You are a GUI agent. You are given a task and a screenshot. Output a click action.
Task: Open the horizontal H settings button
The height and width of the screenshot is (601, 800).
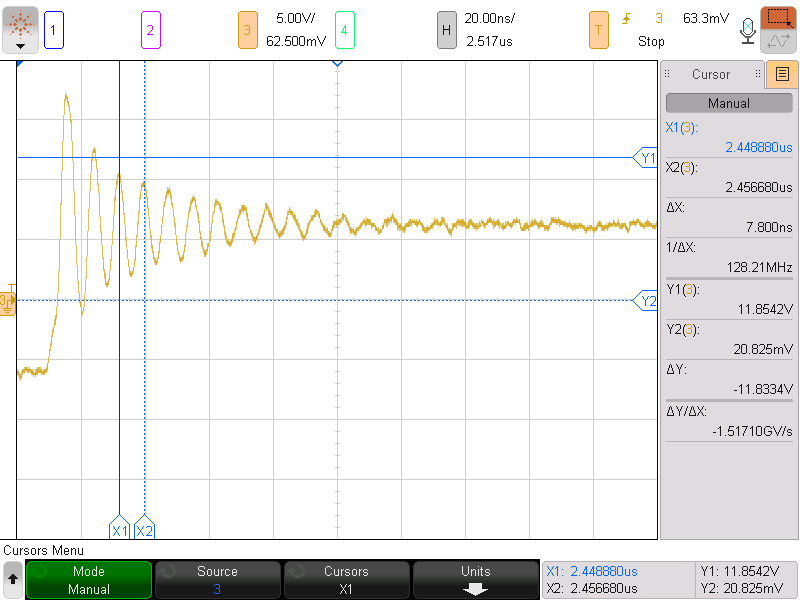pyautogui.click(x=446, y=30)
